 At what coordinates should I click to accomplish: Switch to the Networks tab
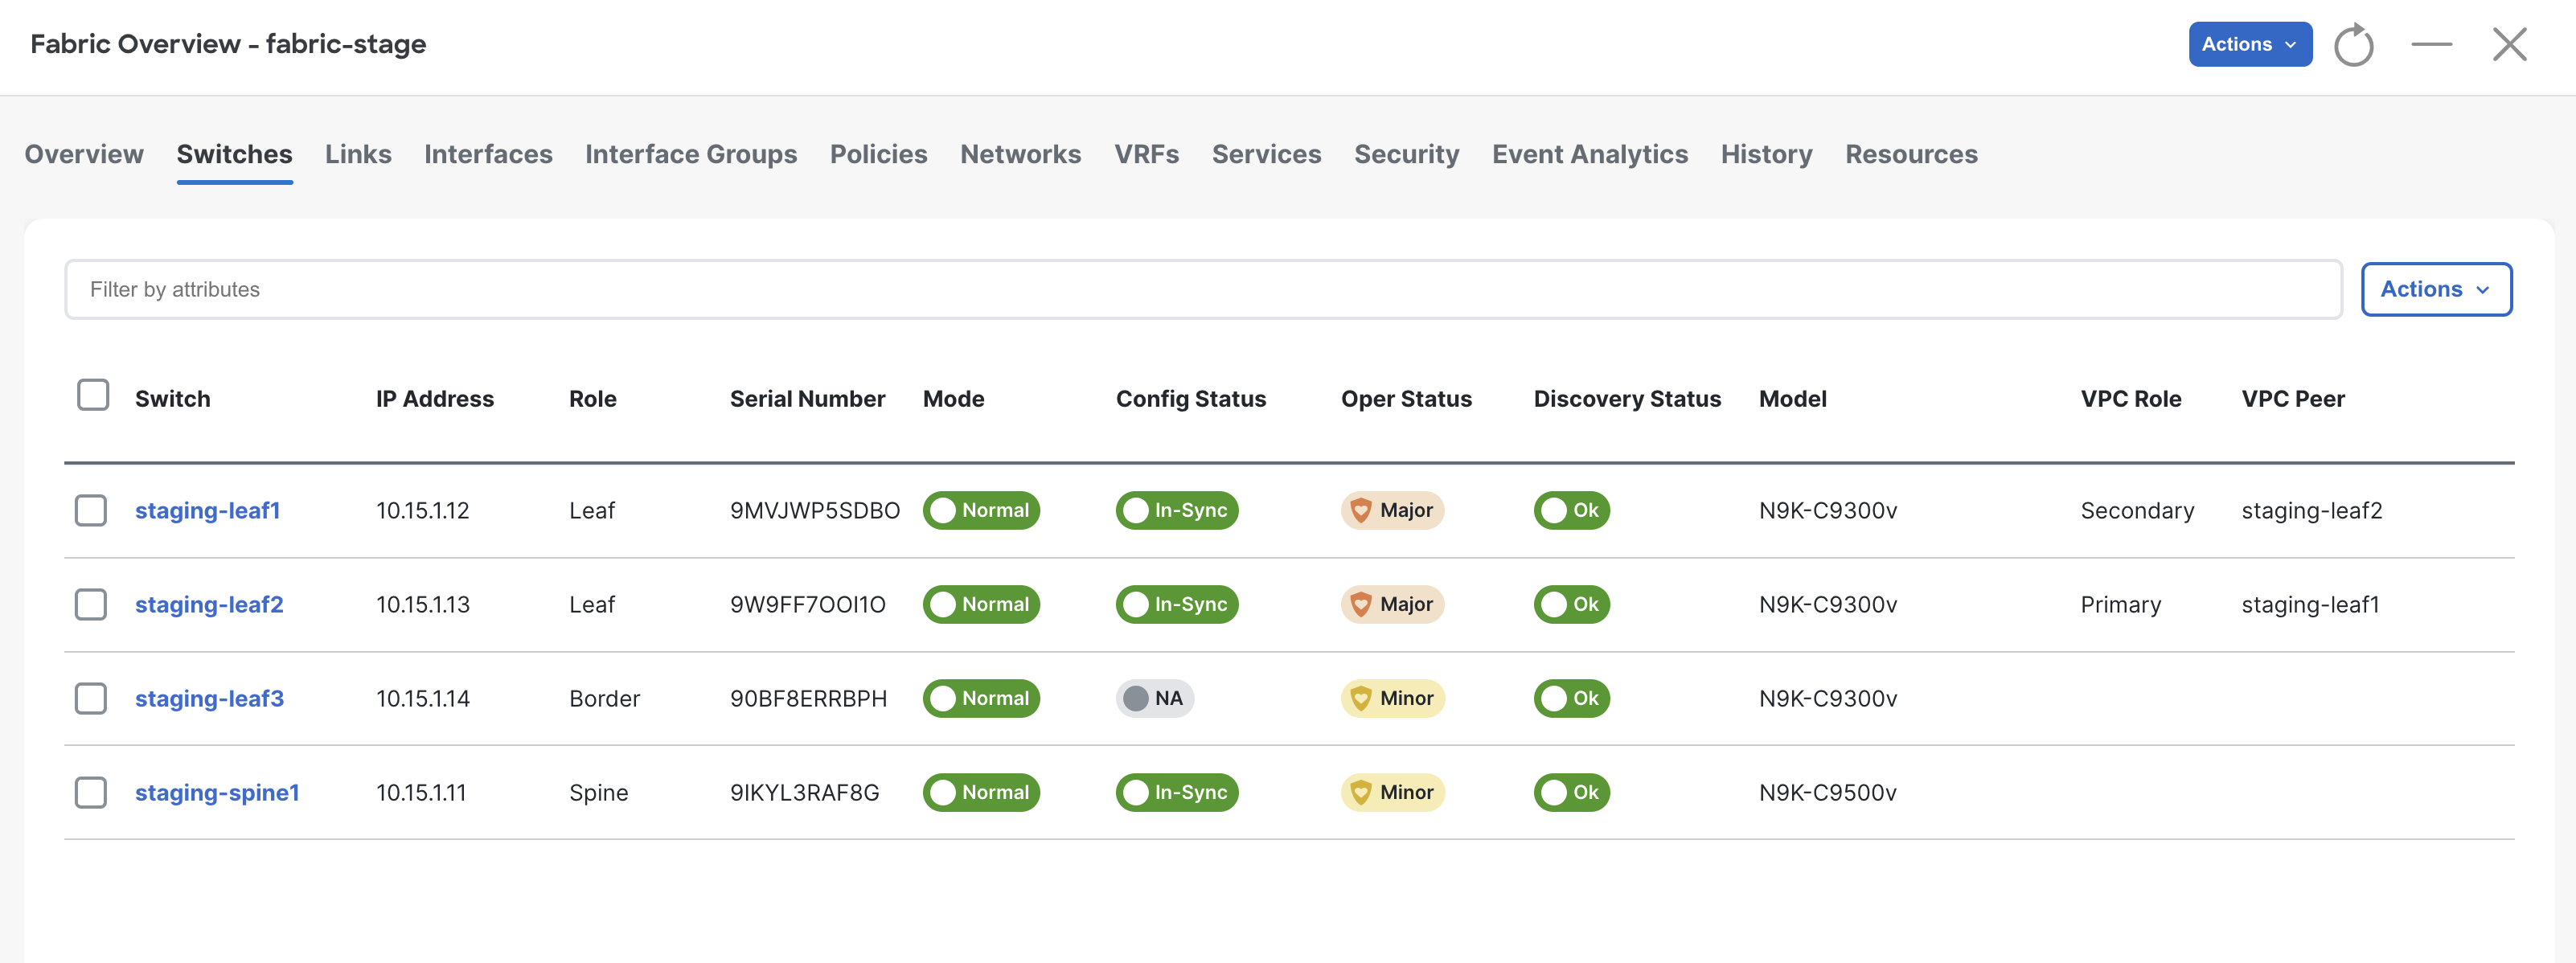pyautogui.click(x=1020, y=155)
